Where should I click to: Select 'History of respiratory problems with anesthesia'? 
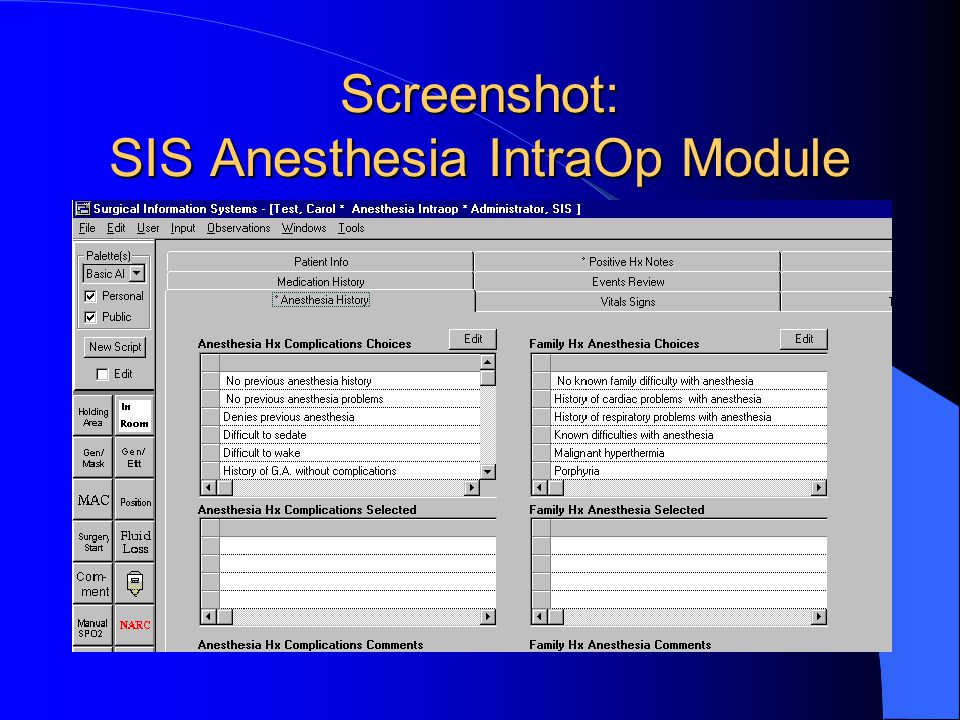coord(689,417)
